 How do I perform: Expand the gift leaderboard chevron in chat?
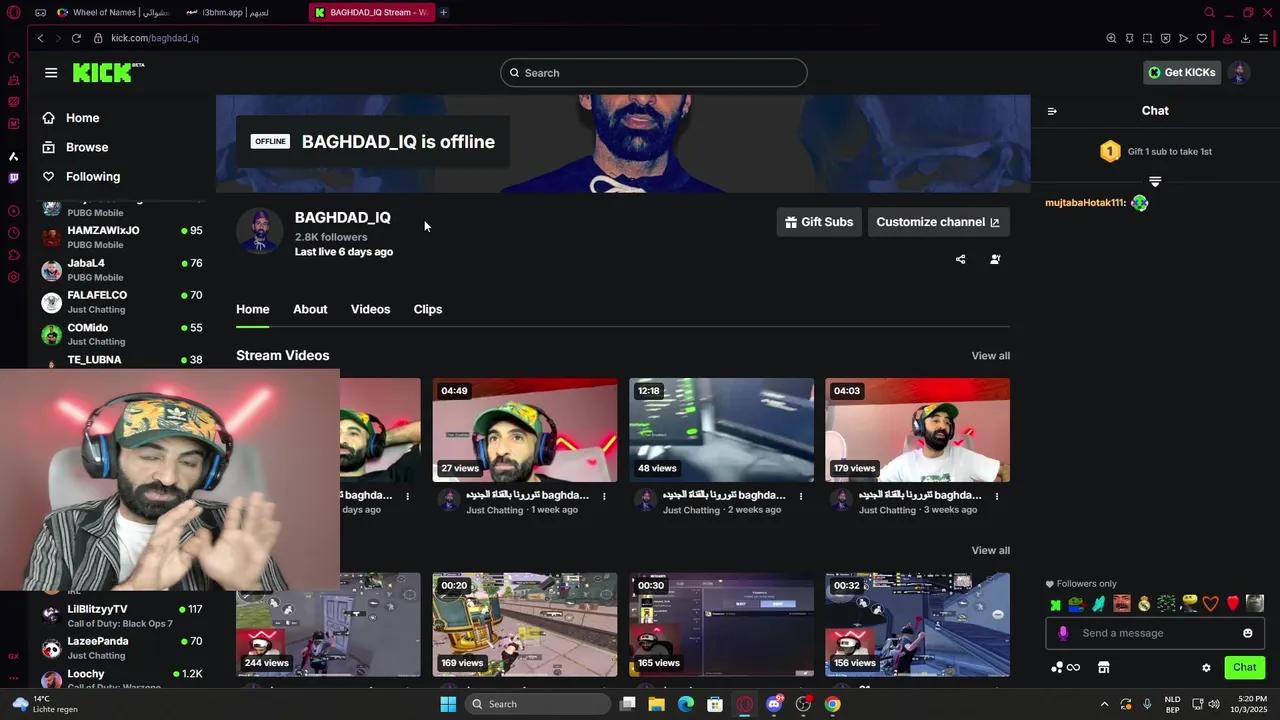pos(1155,181)
